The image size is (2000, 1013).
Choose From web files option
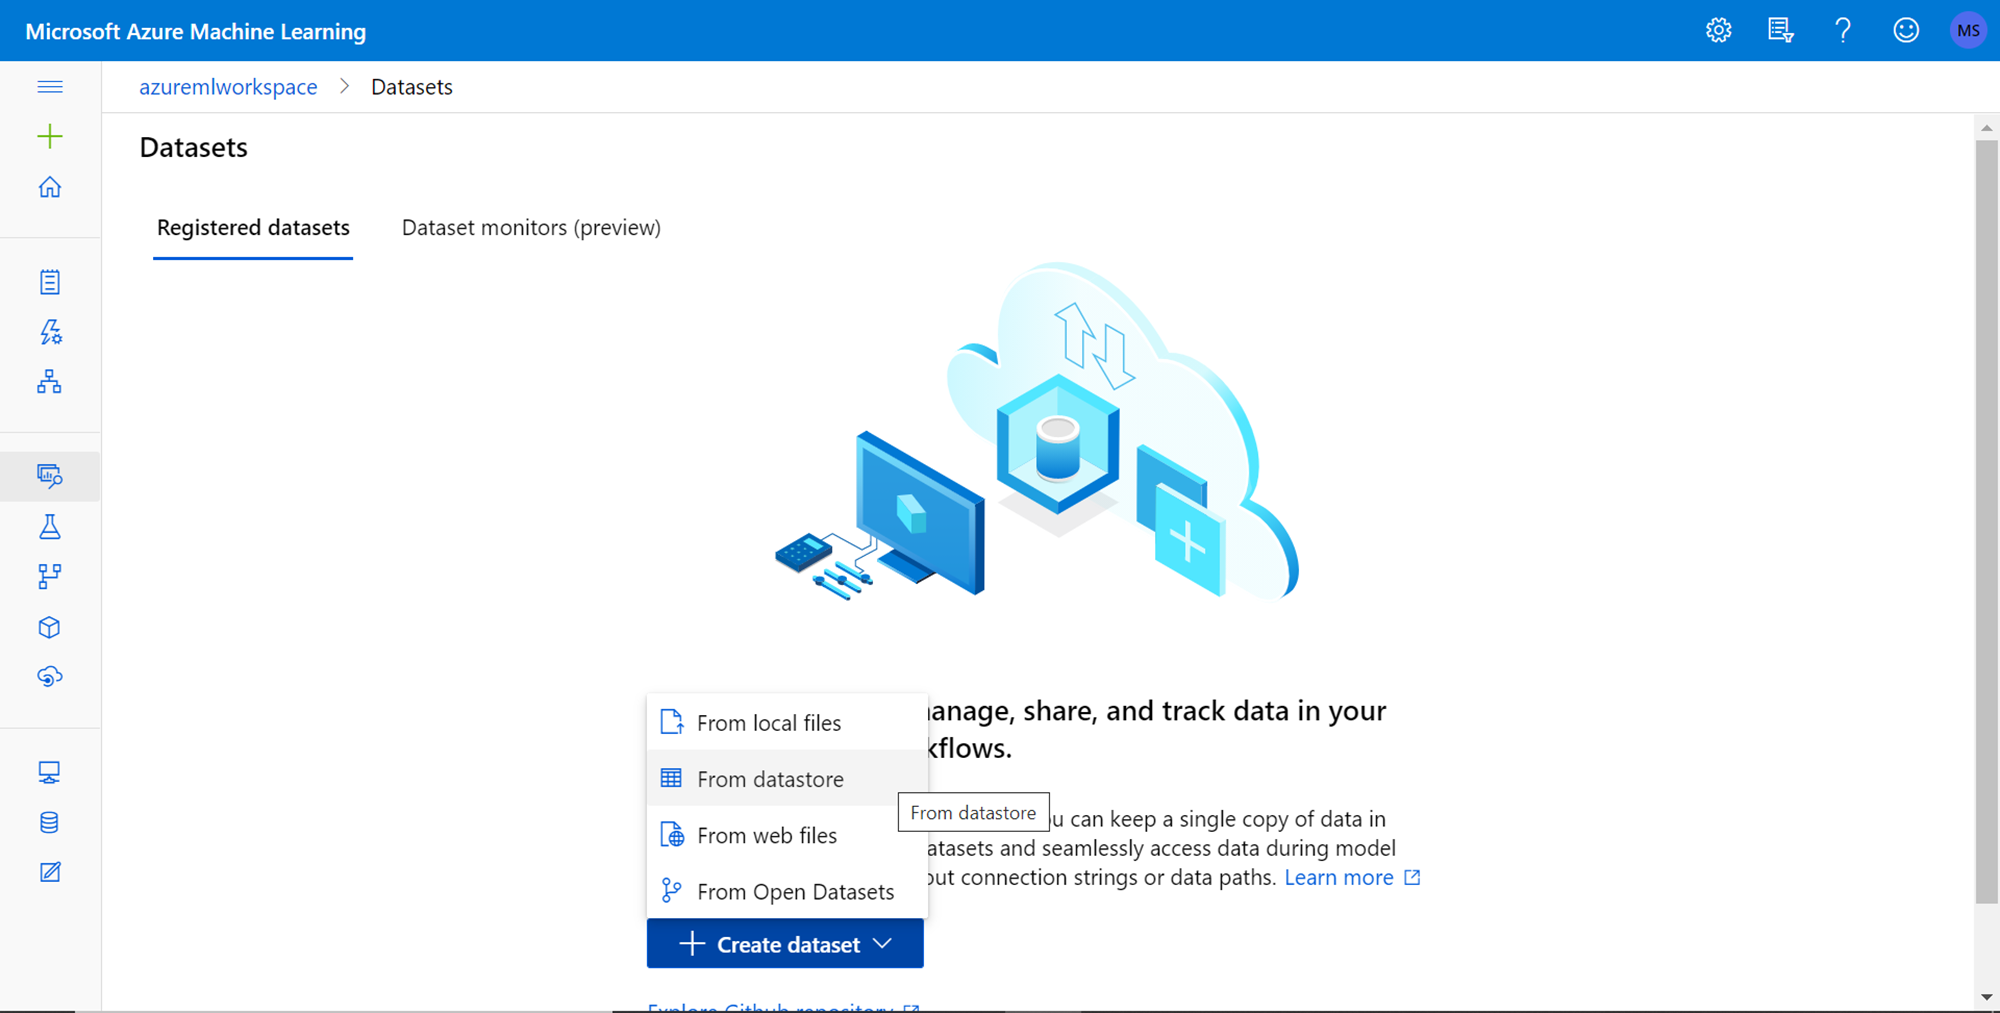click(x=787, y=834)
